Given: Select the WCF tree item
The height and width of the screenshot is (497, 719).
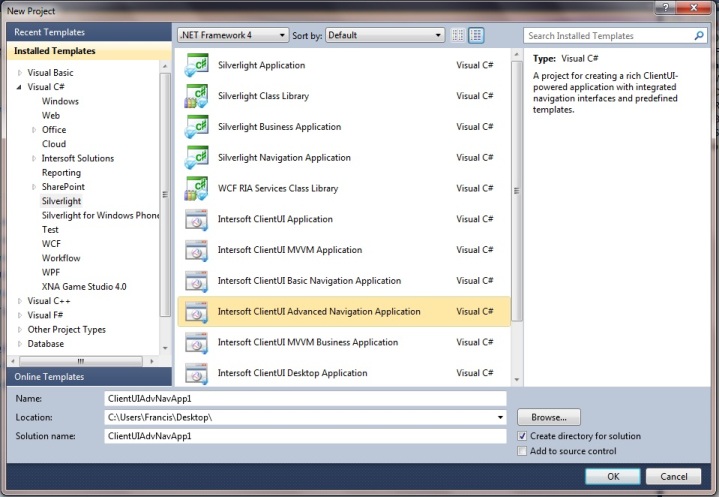Looking at the screenshot, I should coord(51,243).
